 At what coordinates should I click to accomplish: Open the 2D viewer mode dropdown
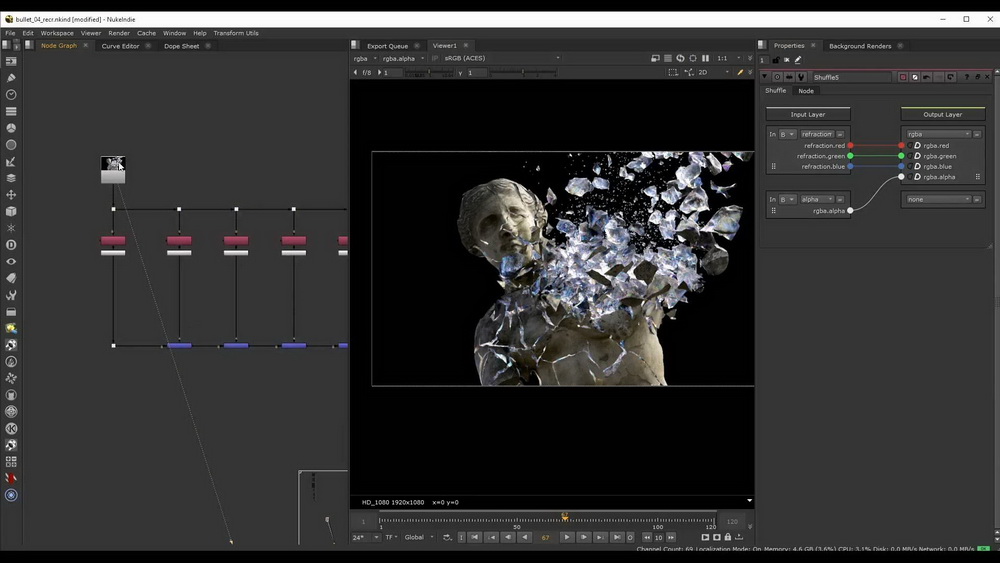713,73
